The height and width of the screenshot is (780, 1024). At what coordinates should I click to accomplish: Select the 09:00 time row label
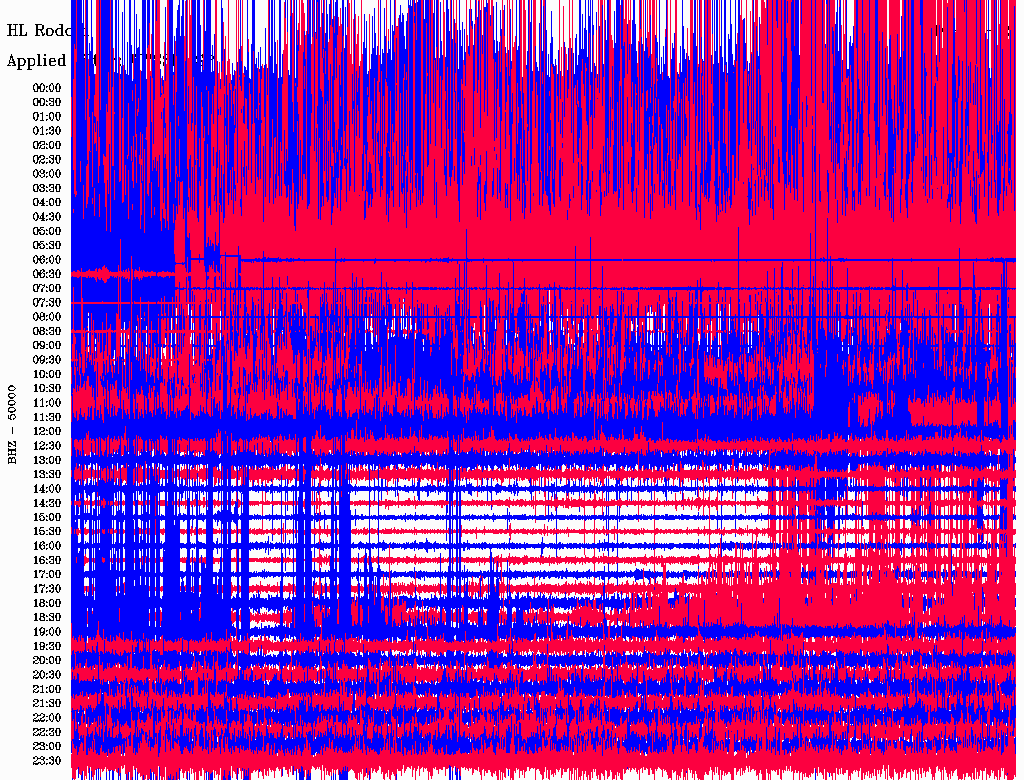click(47, 346)
